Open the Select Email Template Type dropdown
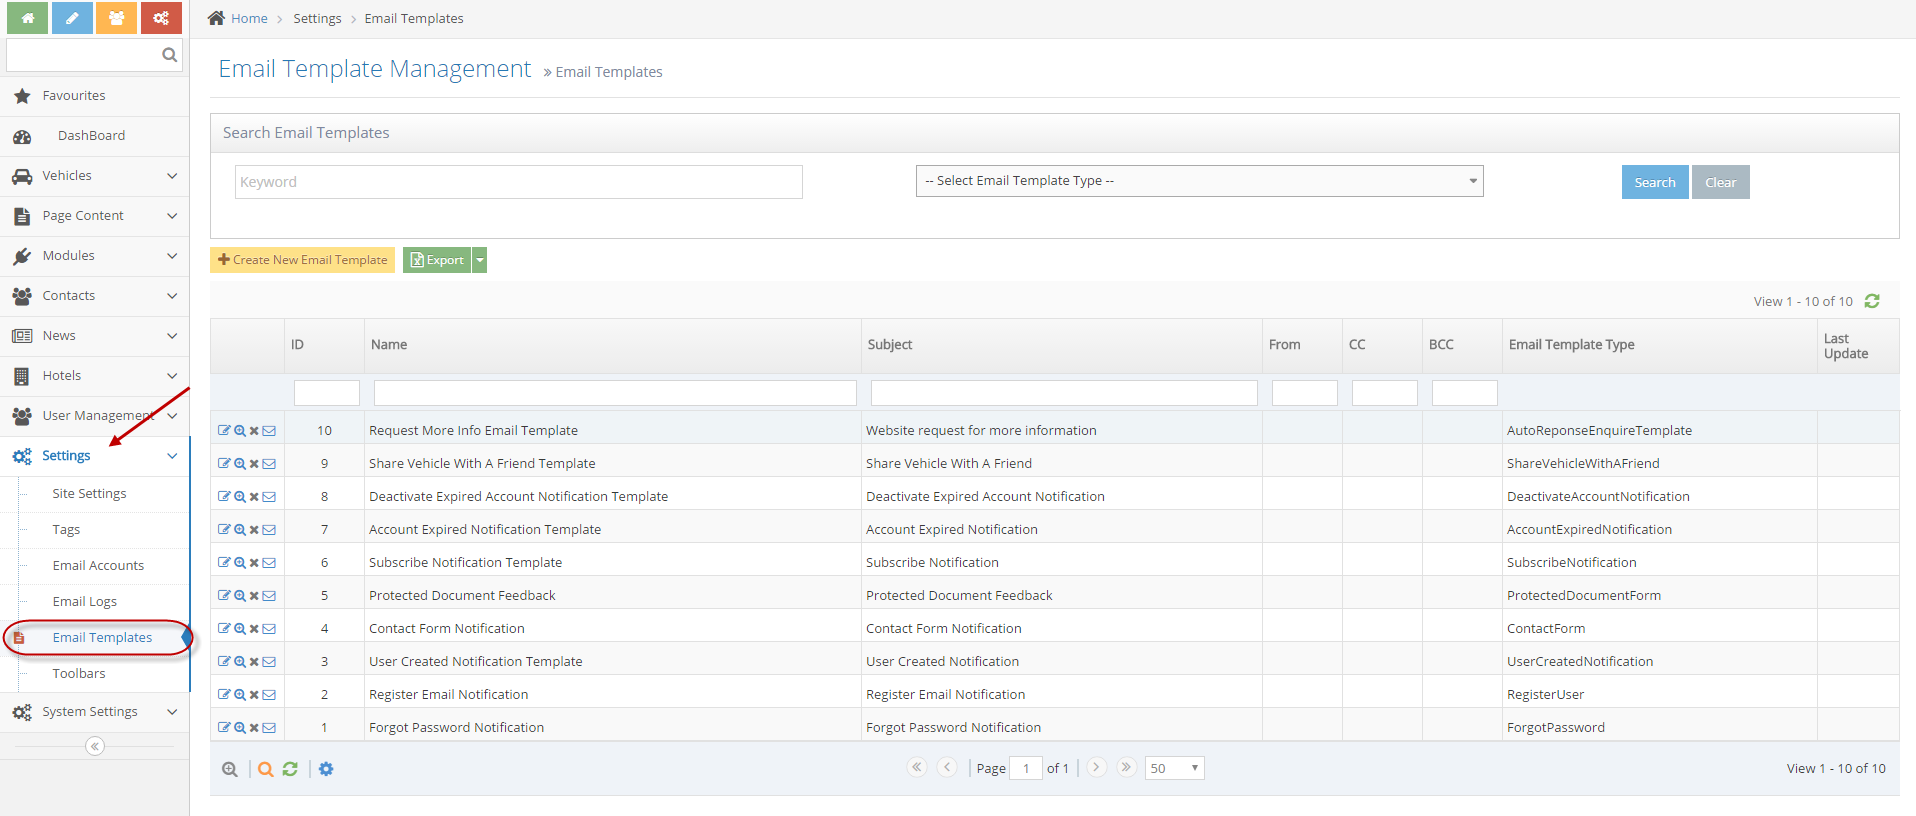1916x816 pixels. click(x=1199, y=181)
